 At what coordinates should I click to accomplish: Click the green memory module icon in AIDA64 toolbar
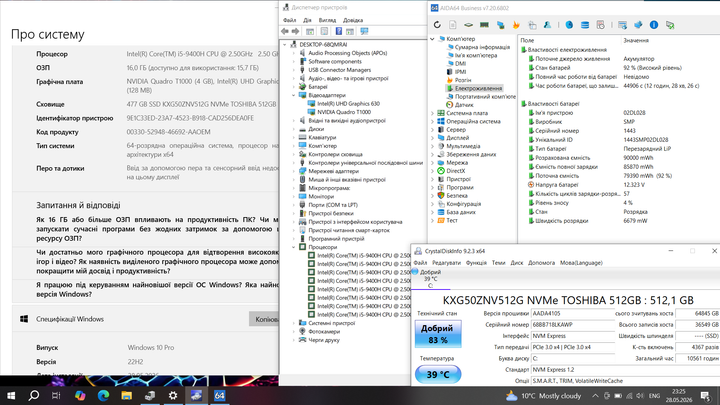pos(484,25)
